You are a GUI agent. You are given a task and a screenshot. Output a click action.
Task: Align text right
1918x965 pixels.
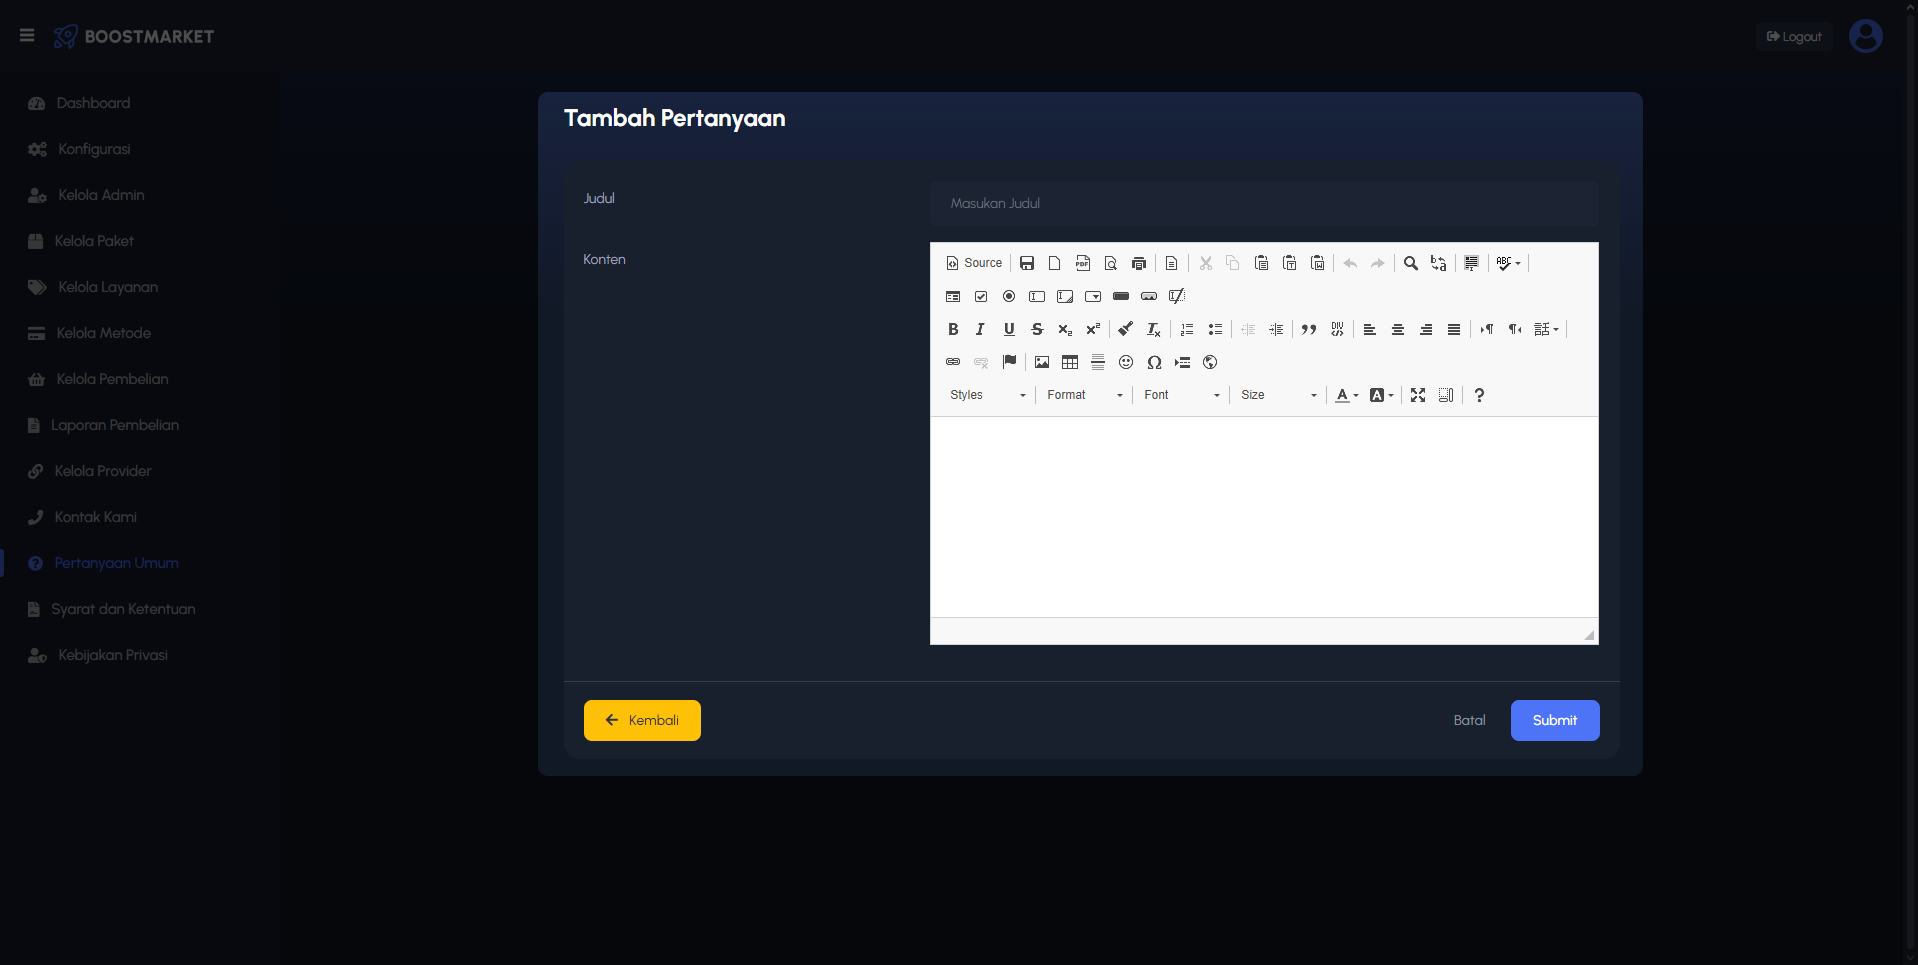coord(1426,329)
